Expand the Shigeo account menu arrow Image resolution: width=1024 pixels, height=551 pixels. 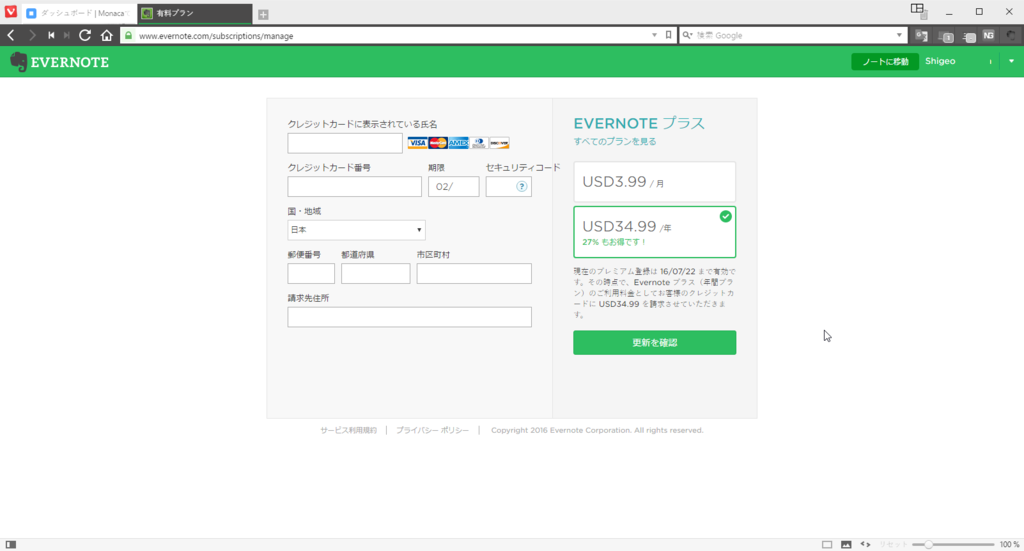click(1011, 61)
